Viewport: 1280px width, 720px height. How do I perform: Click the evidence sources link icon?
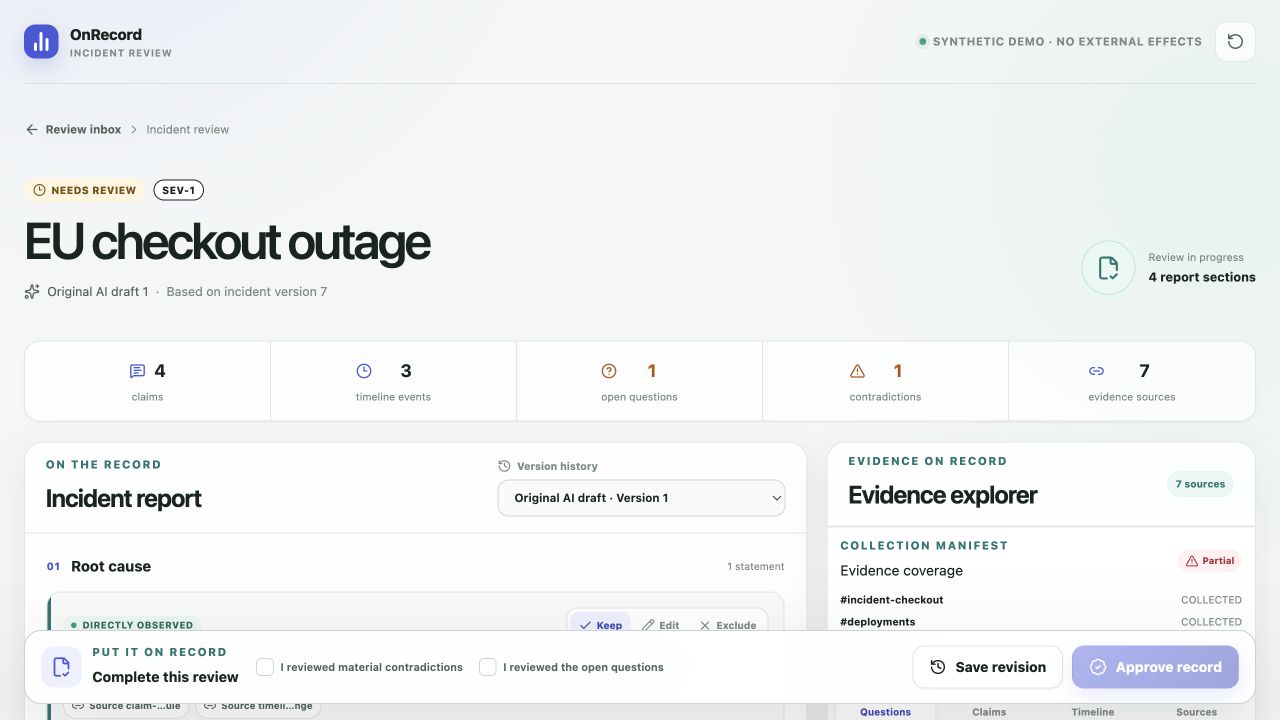tap(1096, 371)
